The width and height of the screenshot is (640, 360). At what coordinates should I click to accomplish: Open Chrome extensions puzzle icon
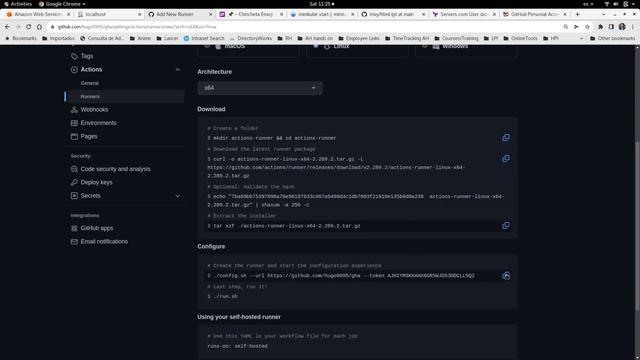[x=600, y=27]
